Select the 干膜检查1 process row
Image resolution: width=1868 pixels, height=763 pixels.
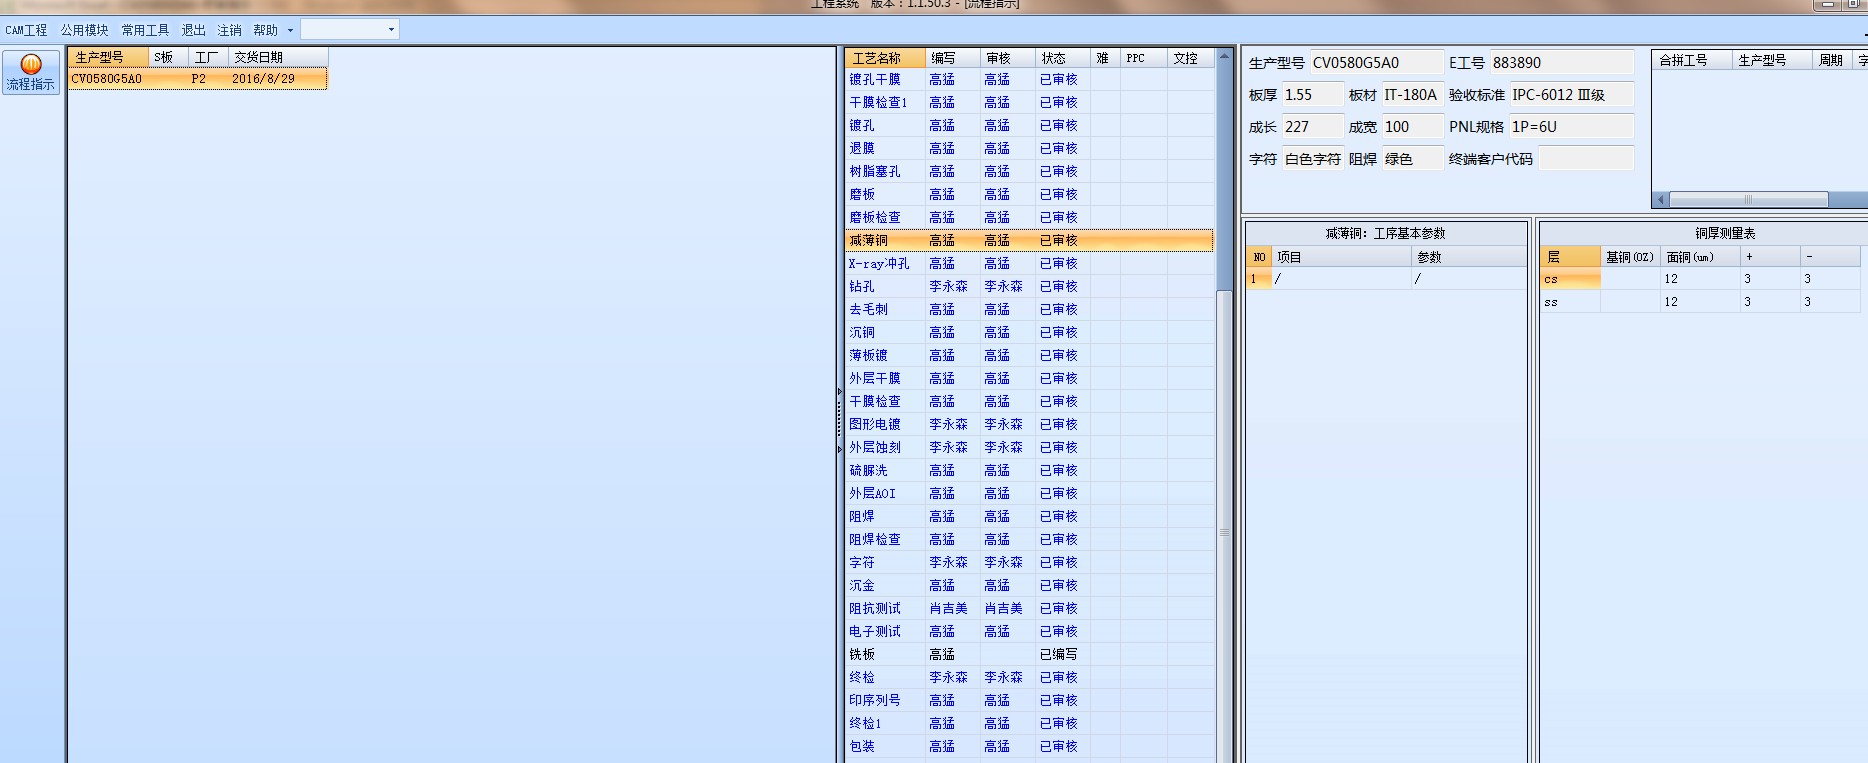(1029, 102)
